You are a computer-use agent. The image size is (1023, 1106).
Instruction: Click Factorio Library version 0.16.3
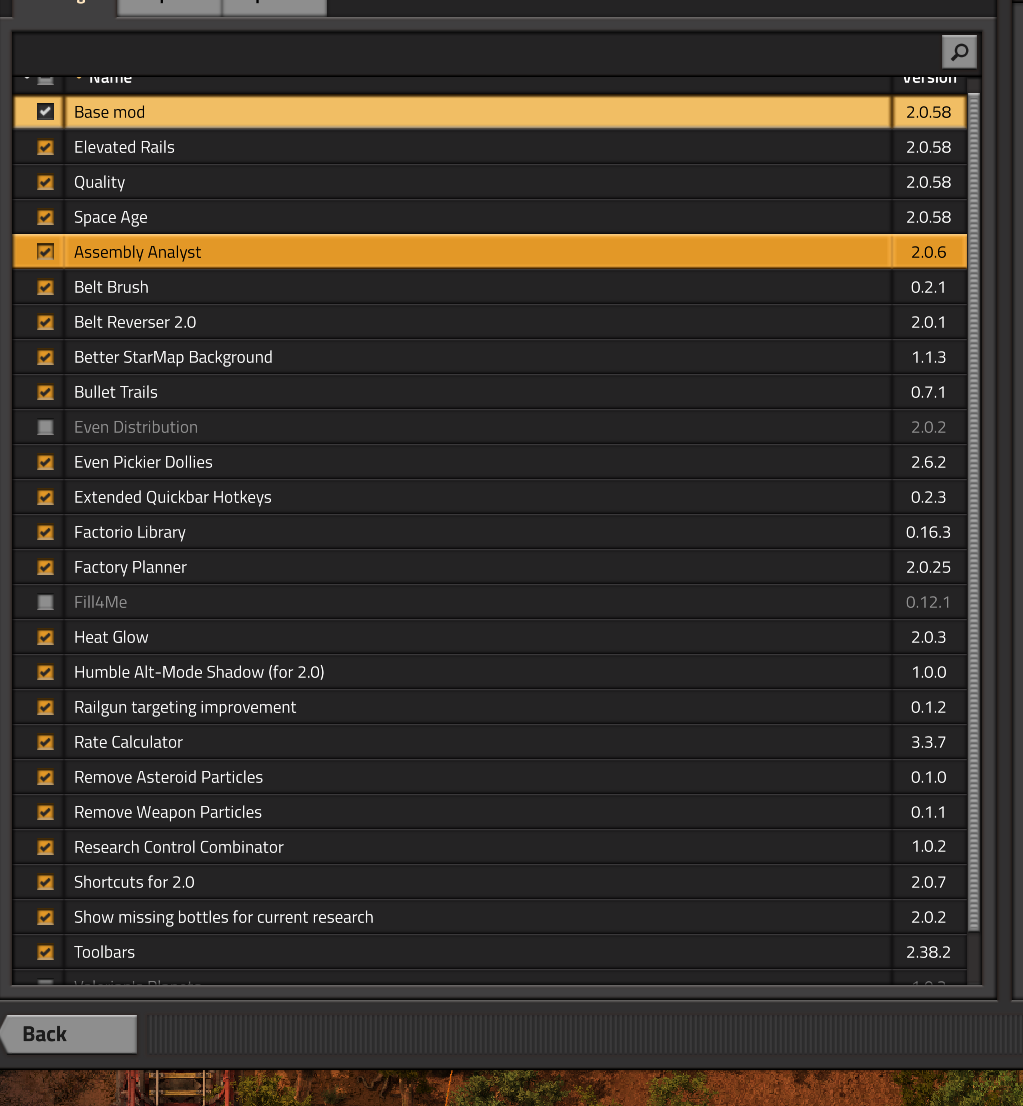click(x=928, y=532)
